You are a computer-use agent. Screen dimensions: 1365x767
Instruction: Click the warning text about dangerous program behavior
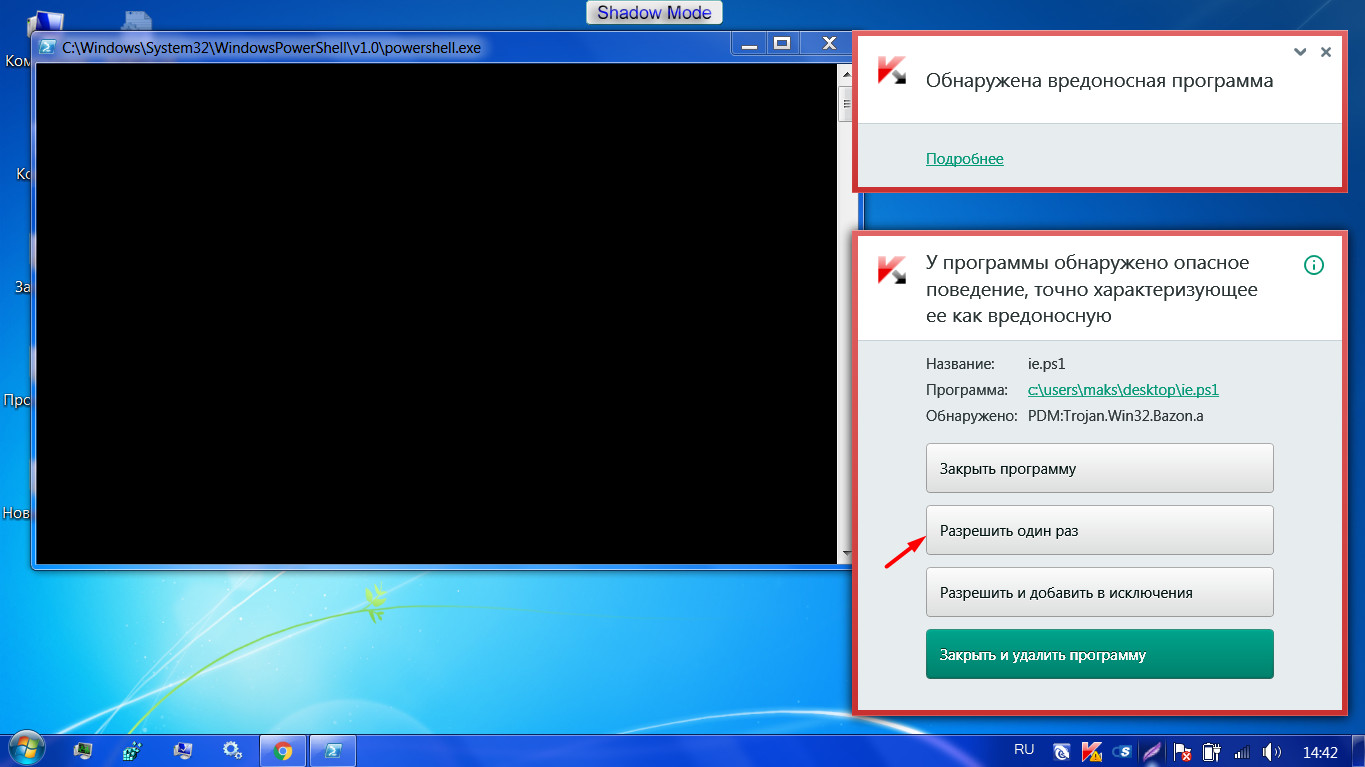pyautogui.click(x=1092, y=289)
